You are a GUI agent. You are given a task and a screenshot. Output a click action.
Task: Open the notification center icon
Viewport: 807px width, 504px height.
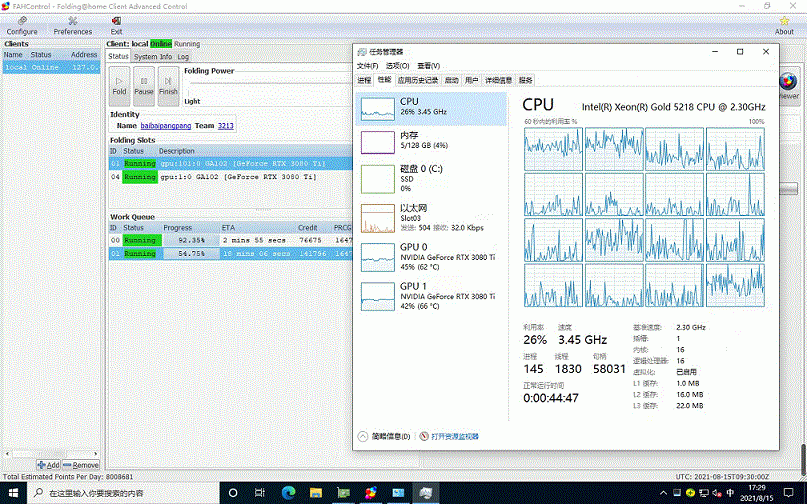(x=788, y=493)
